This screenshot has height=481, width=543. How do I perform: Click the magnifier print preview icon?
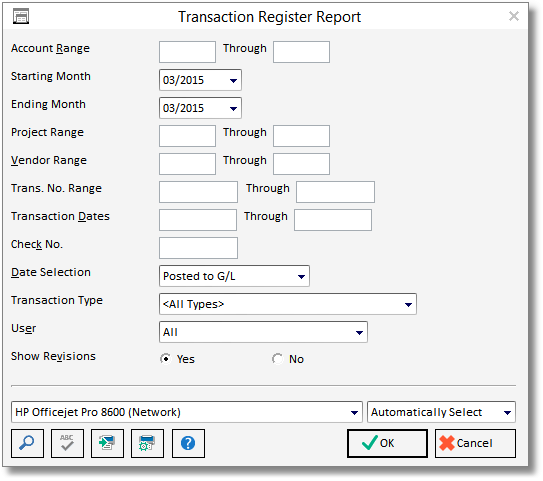pyautogui.click(x=27, y=443)
